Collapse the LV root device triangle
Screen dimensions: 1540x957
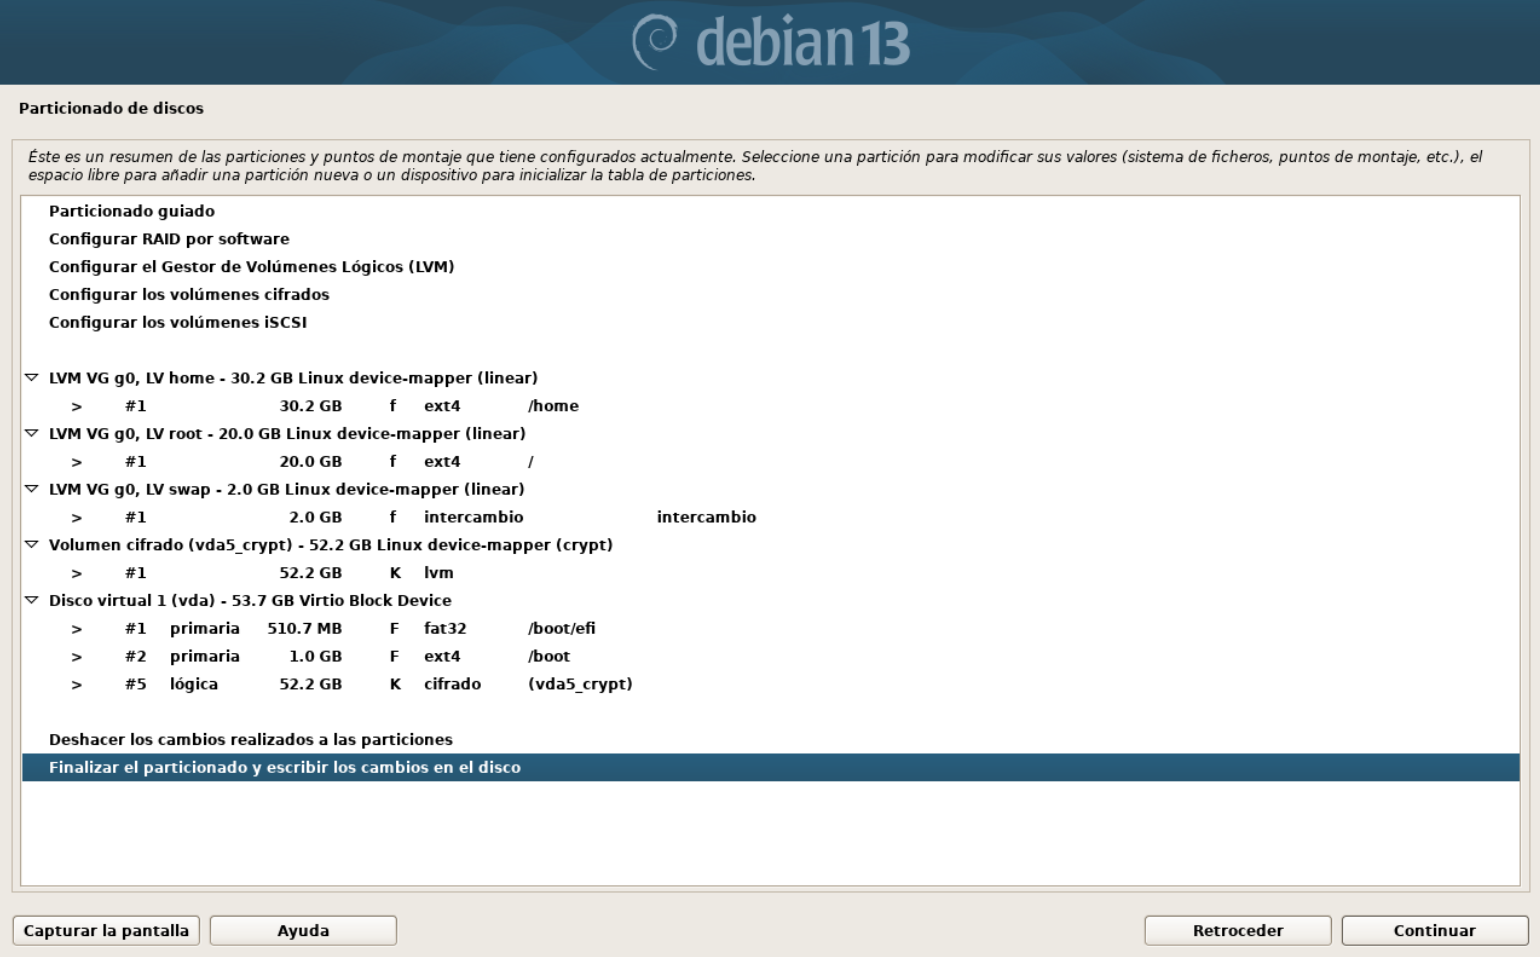click(x=31, y=434)
